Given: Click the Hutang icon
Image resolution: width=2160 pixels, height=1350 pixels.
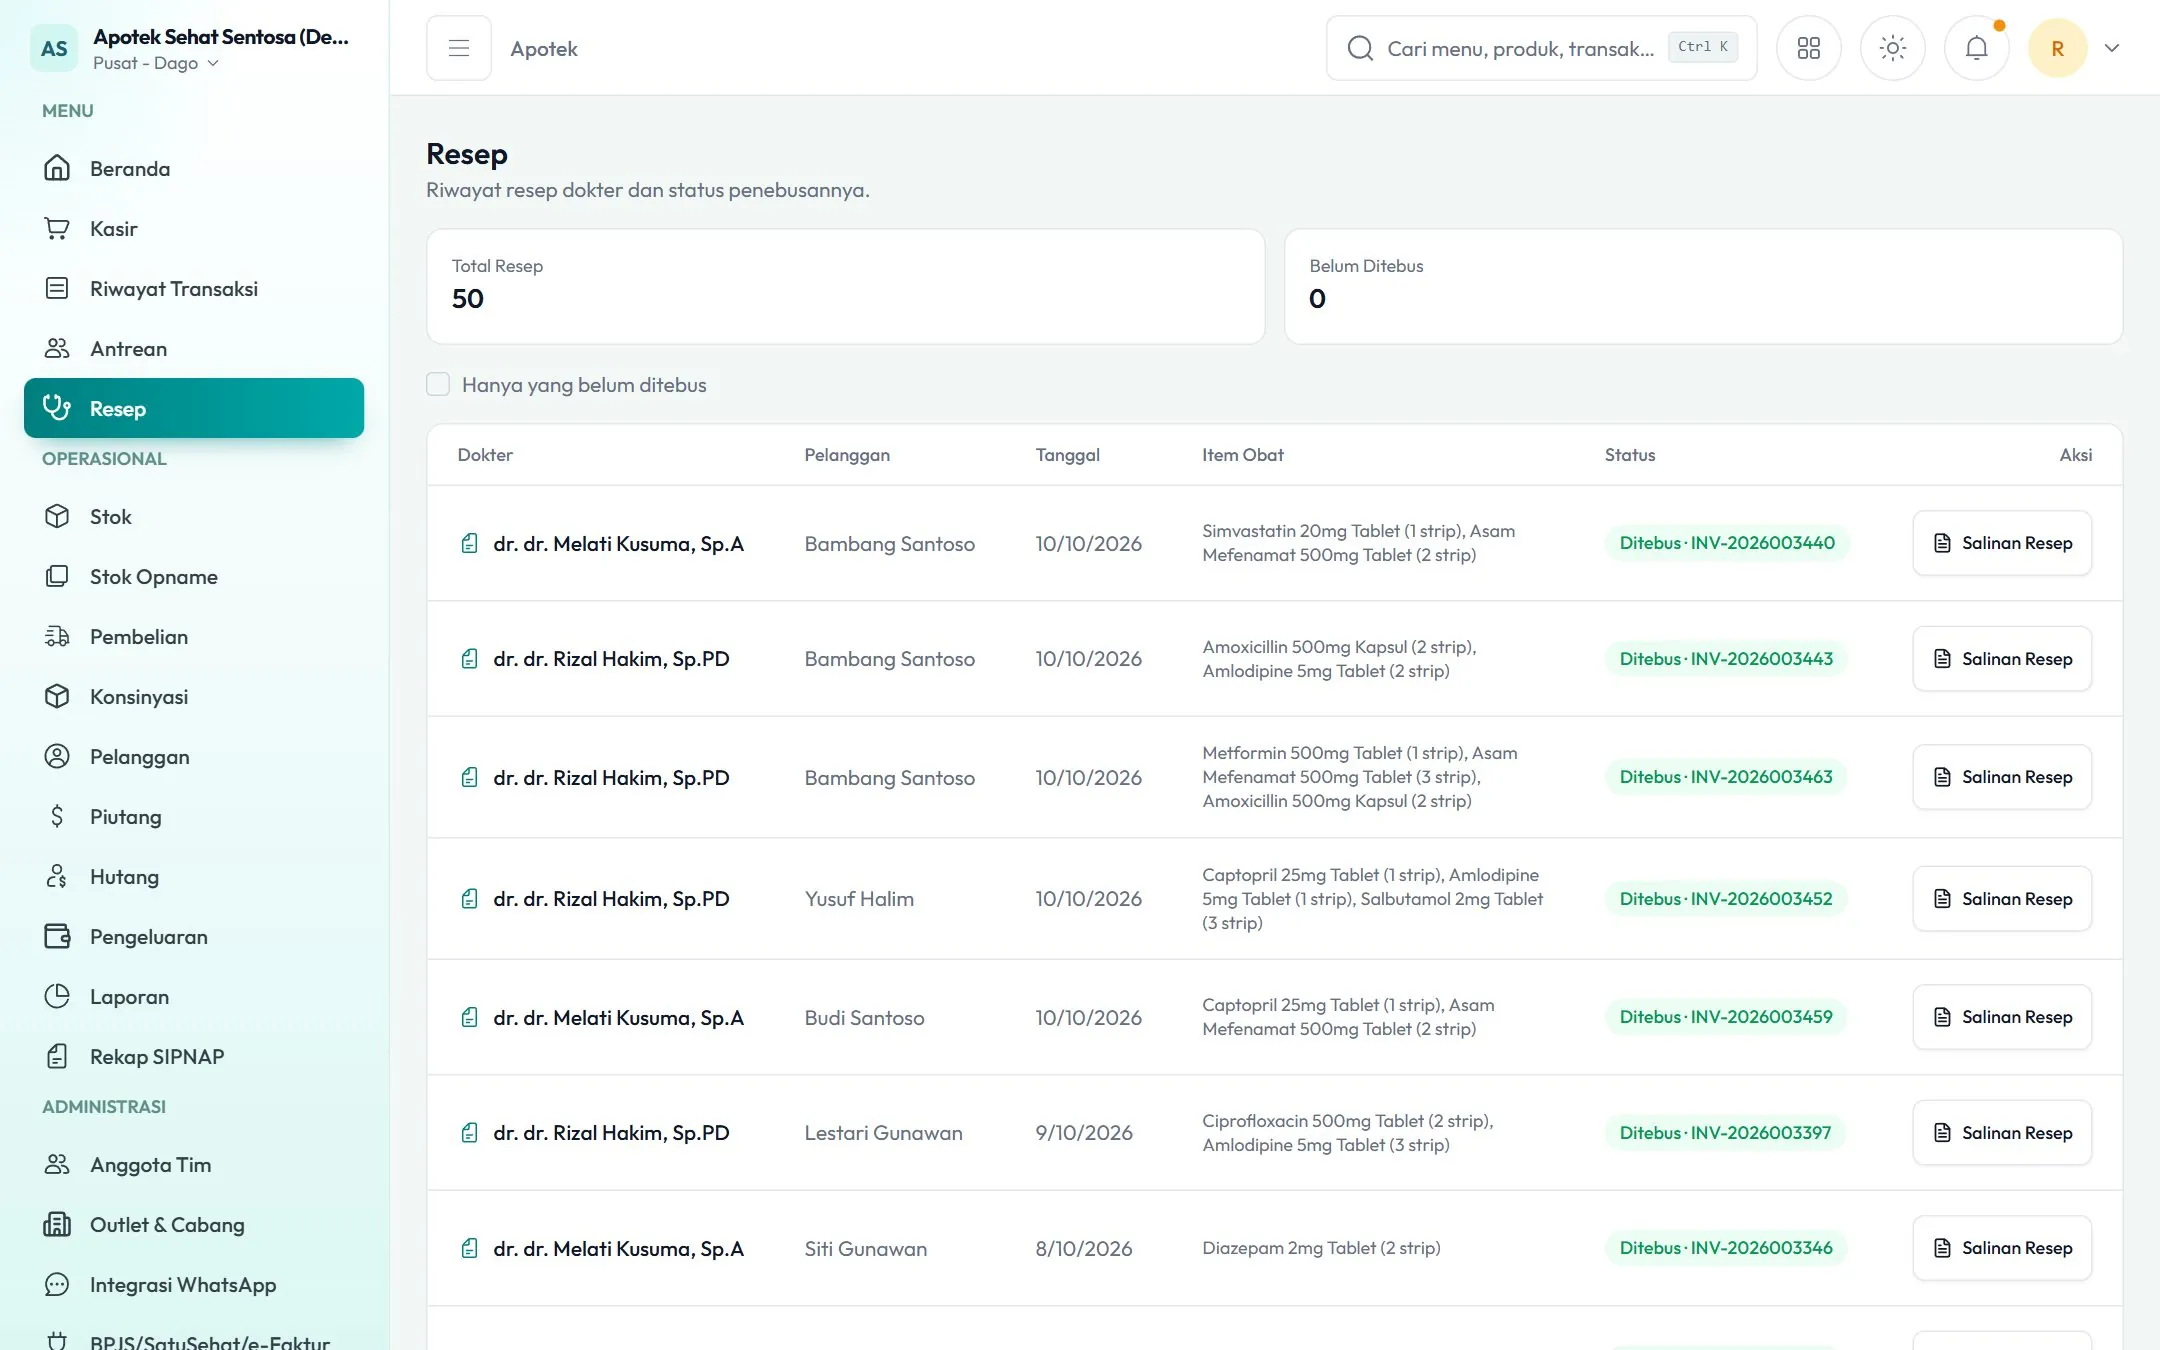Looking at the screenshot, I should [57, 876].
